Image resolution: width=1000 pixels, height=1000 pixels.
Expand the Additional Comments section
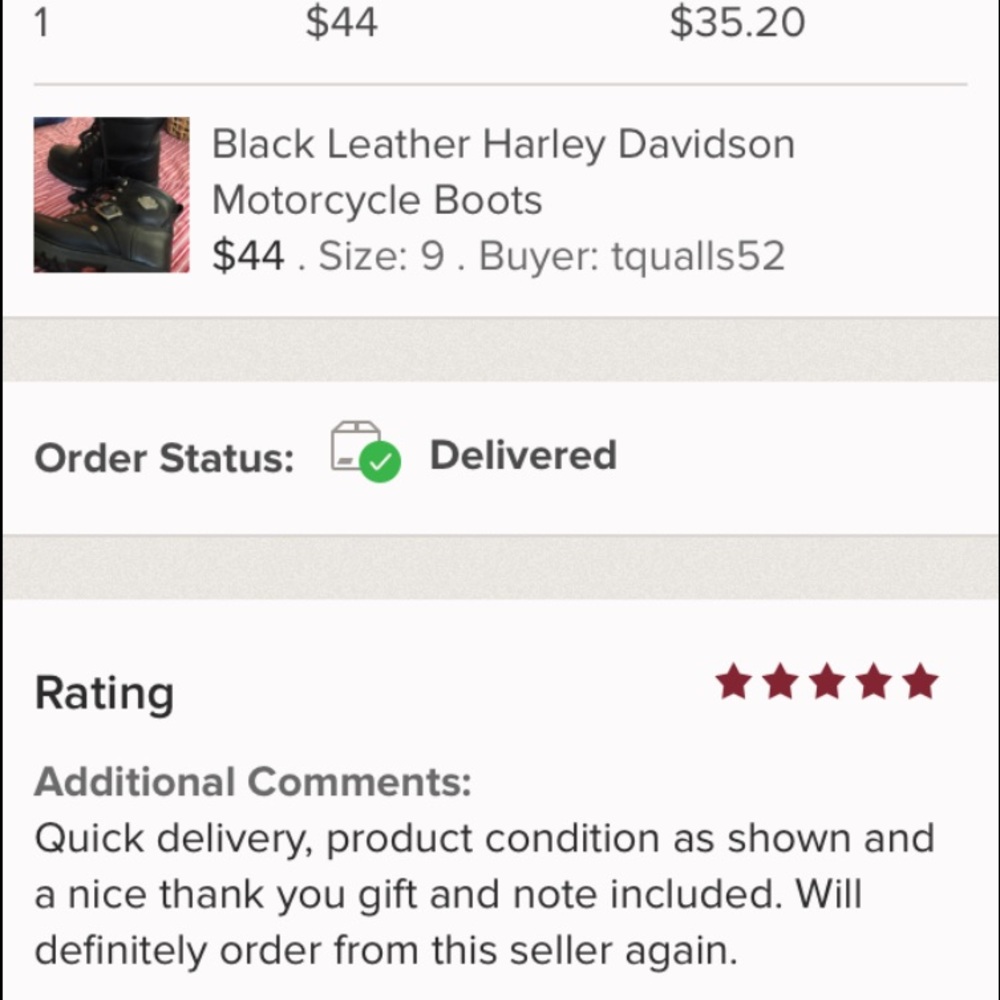pos(253,781)
